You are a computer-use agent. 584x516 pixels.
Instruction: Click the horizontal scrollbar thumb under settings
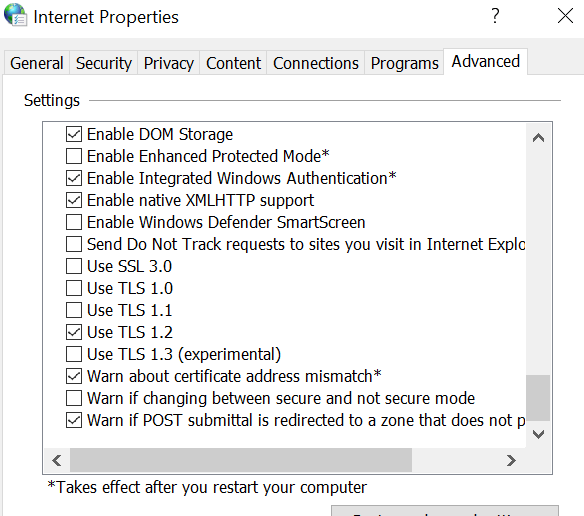point(241,460)
